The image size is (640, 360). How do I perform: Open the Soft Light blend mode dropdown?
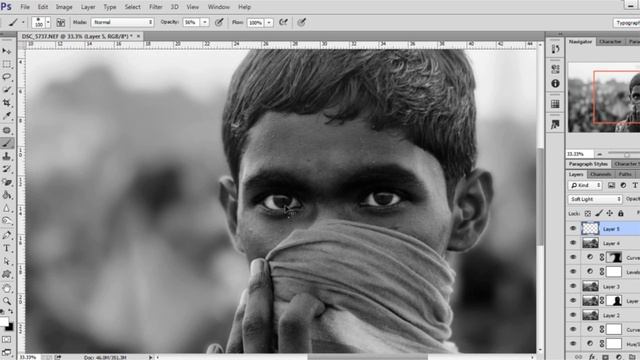(x=595, y=199)
